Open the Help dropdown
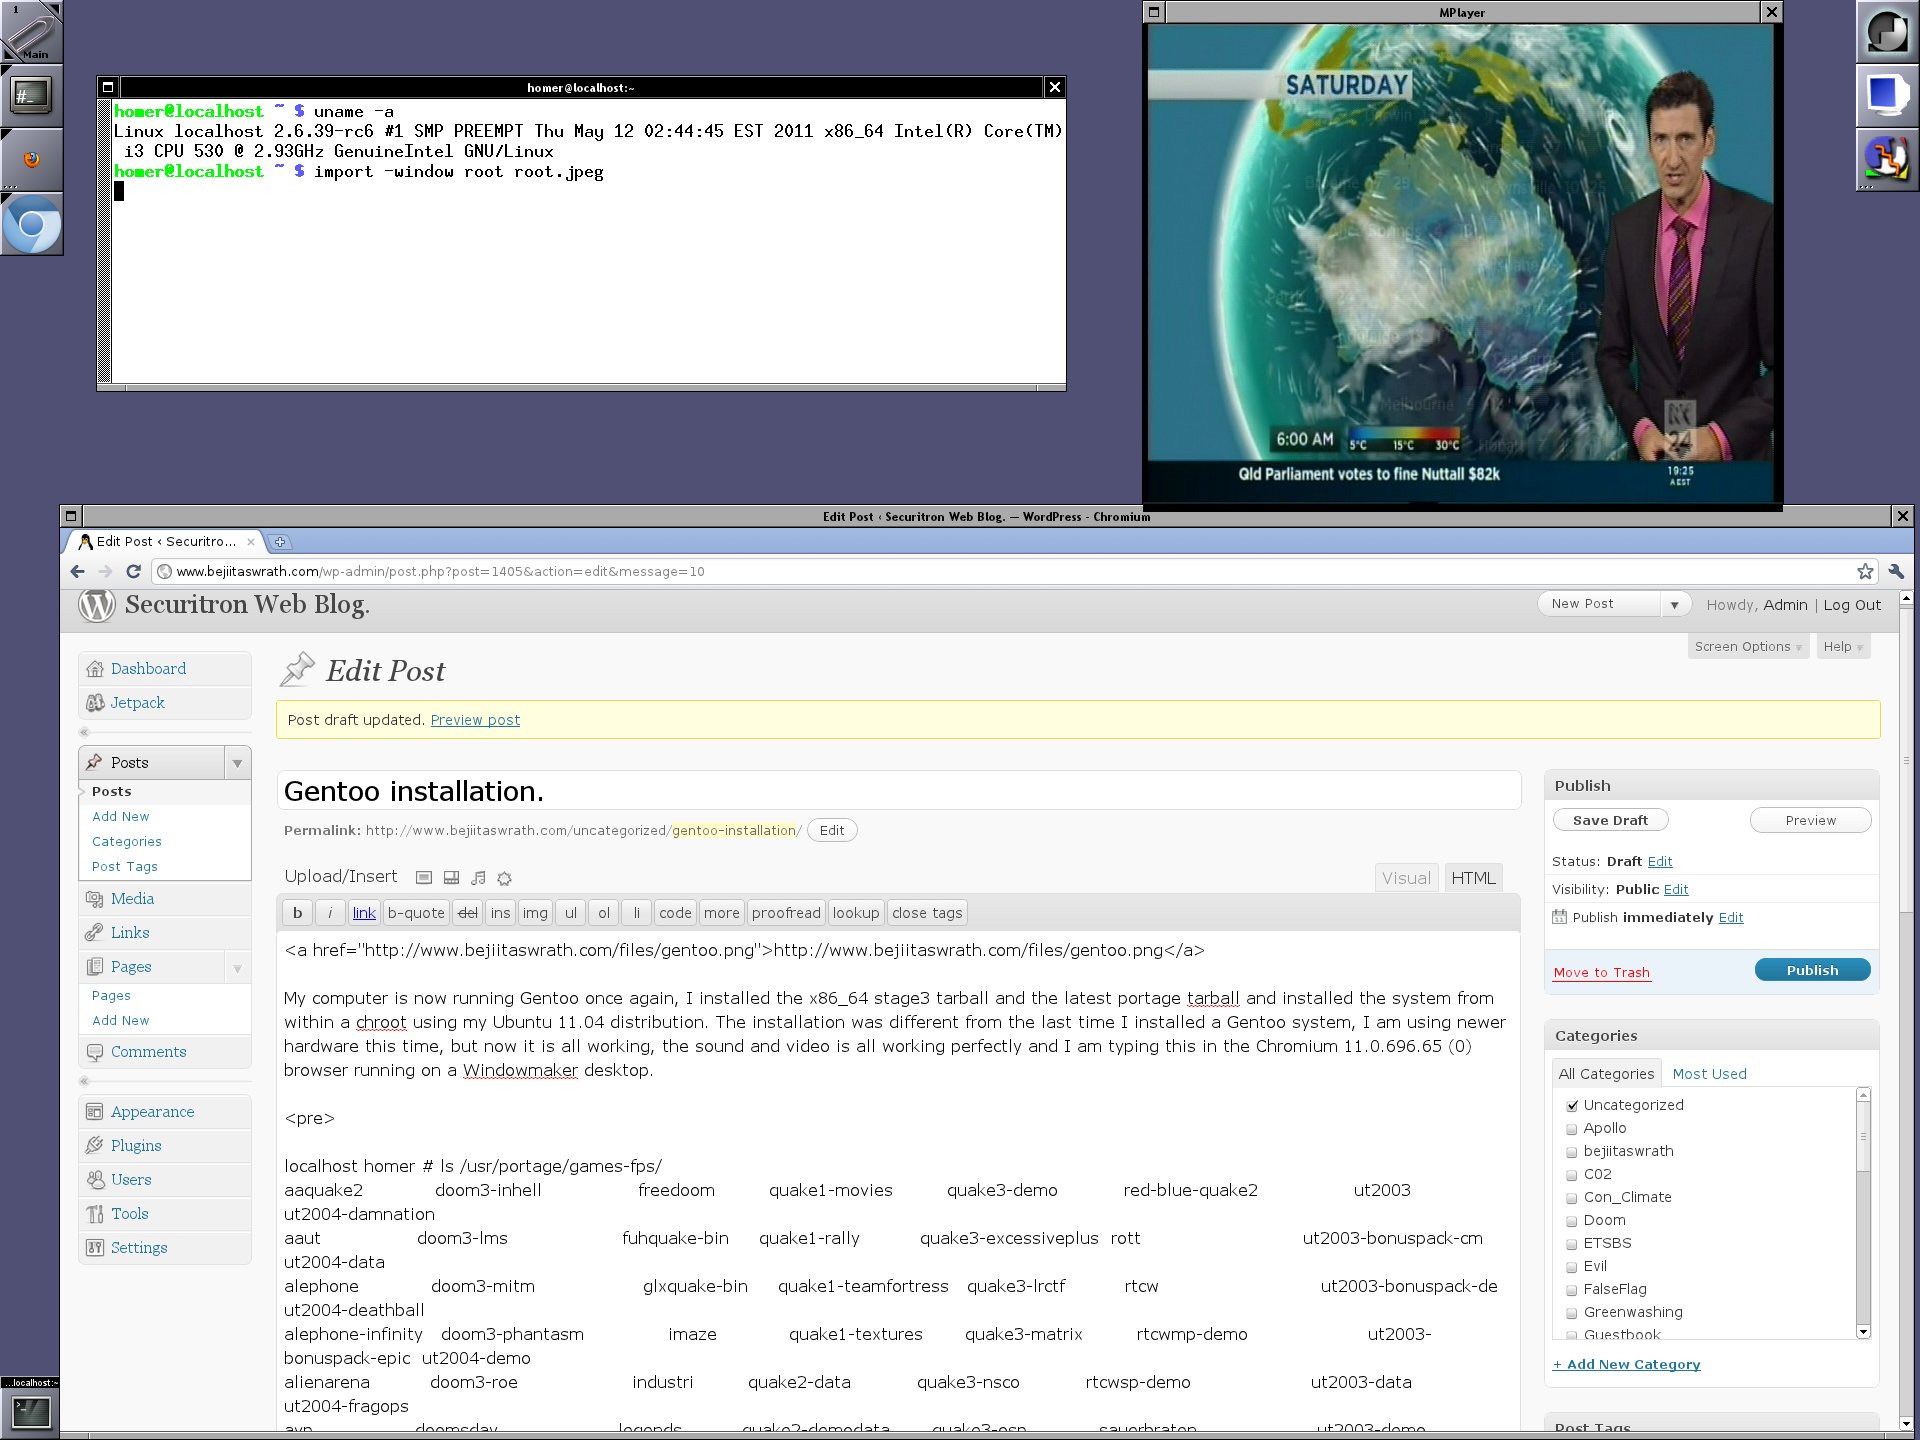This screenshot has width=1920, height=1440. point(1843,647)
